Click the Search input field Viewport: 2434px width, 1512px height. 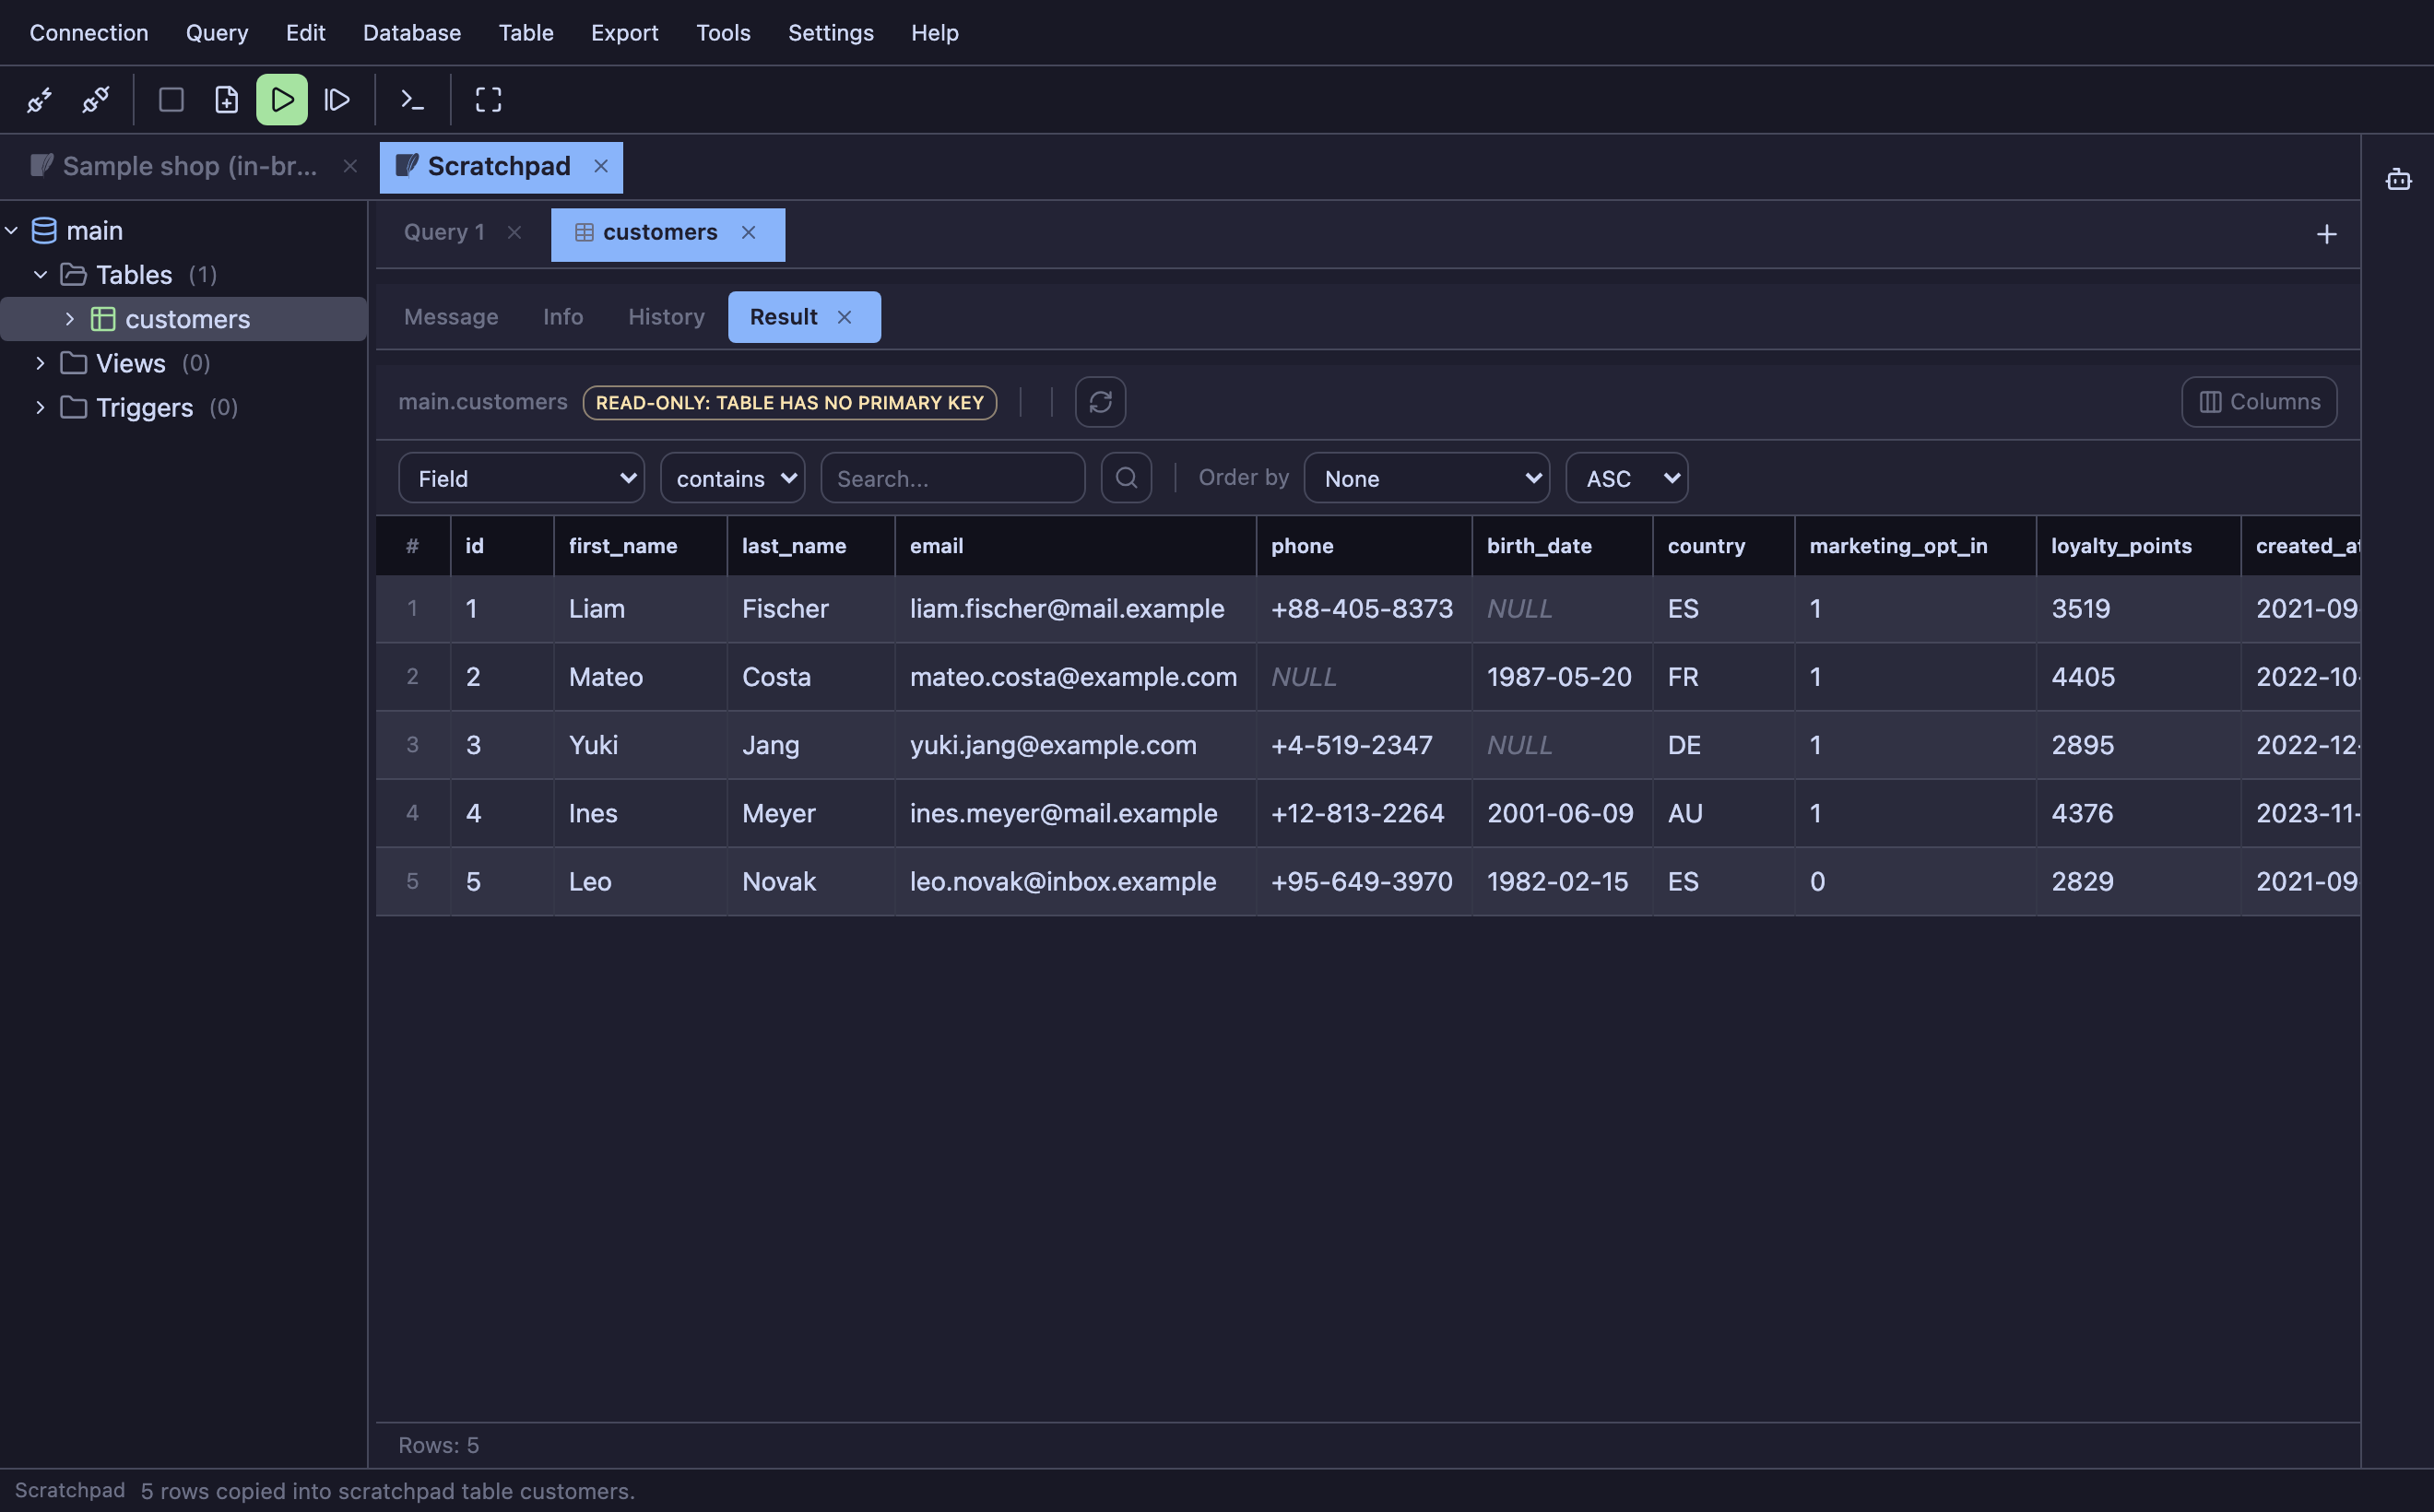(952, 478)
